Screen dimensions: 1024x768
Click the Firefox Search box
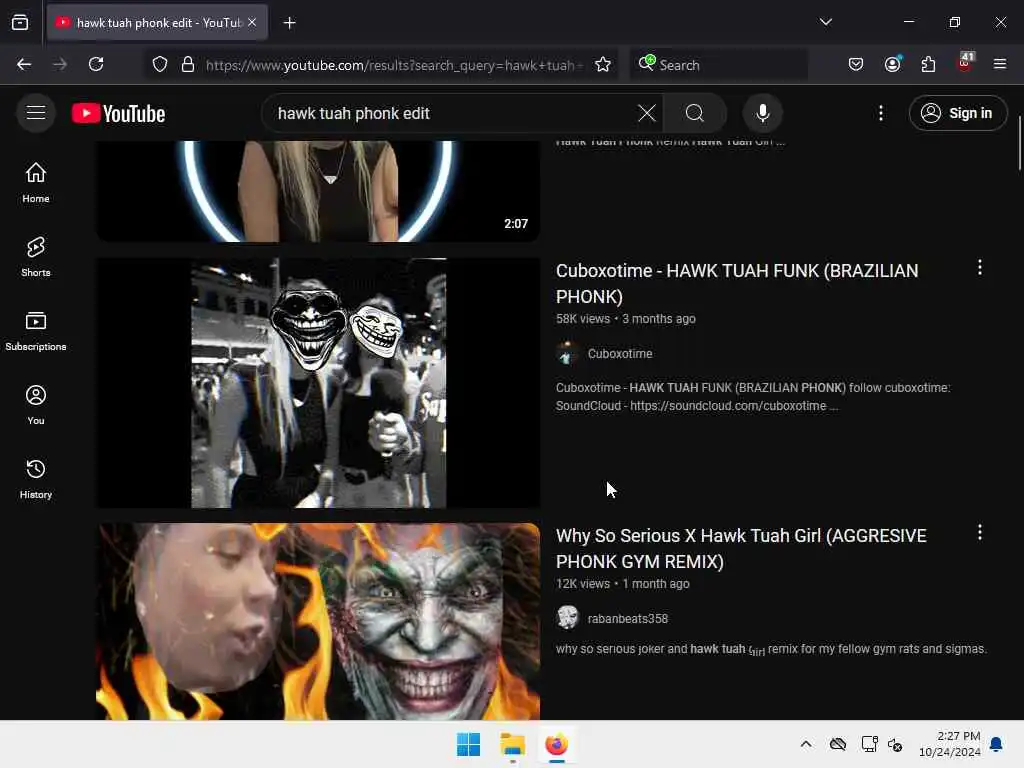coord(718,65)
